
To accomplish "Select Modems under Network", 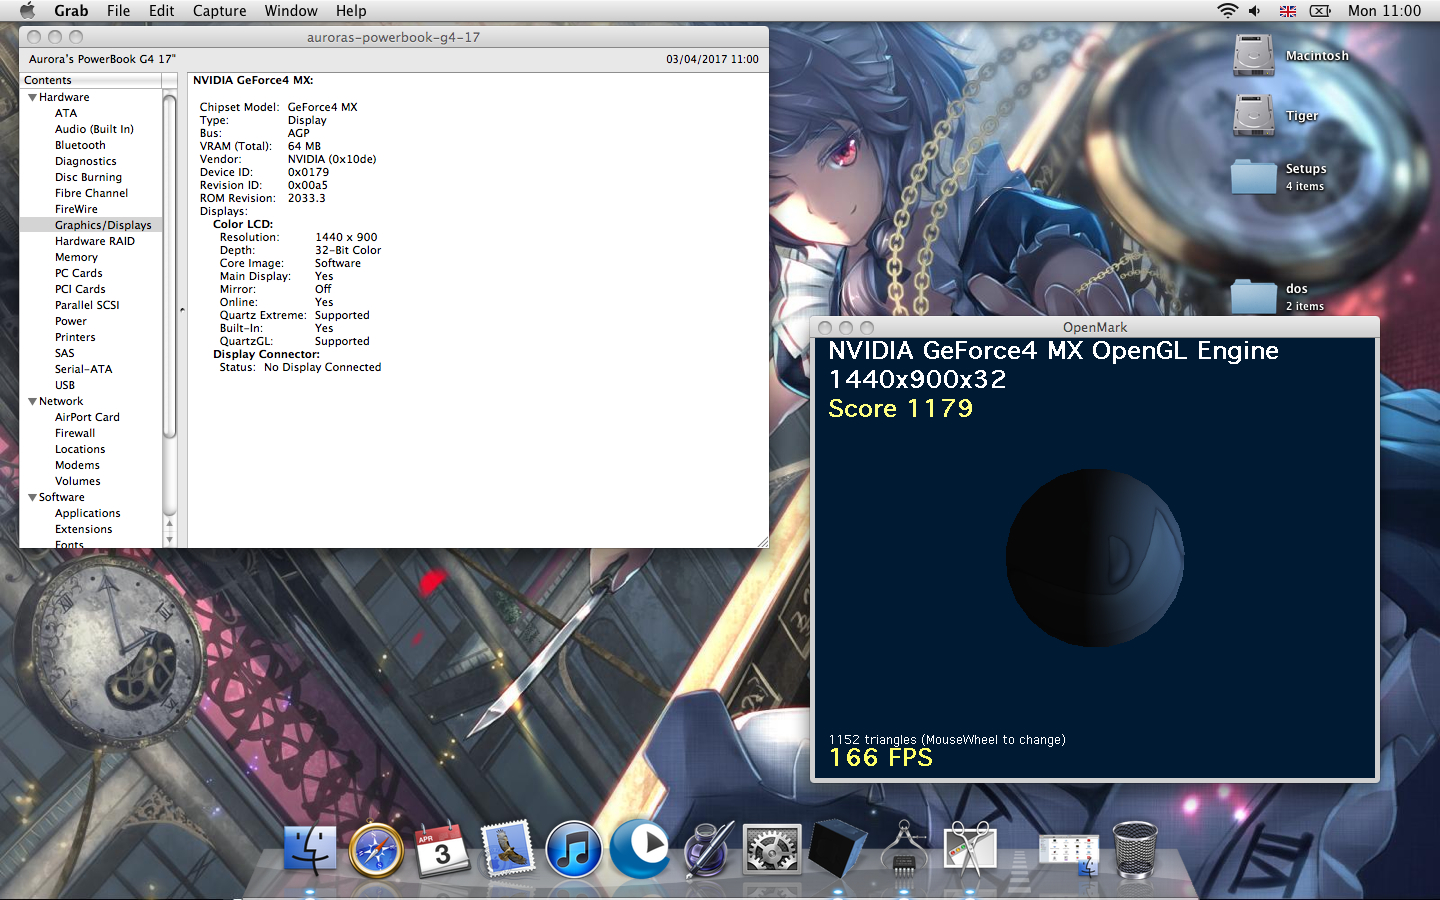I will [x=77, y=465].
